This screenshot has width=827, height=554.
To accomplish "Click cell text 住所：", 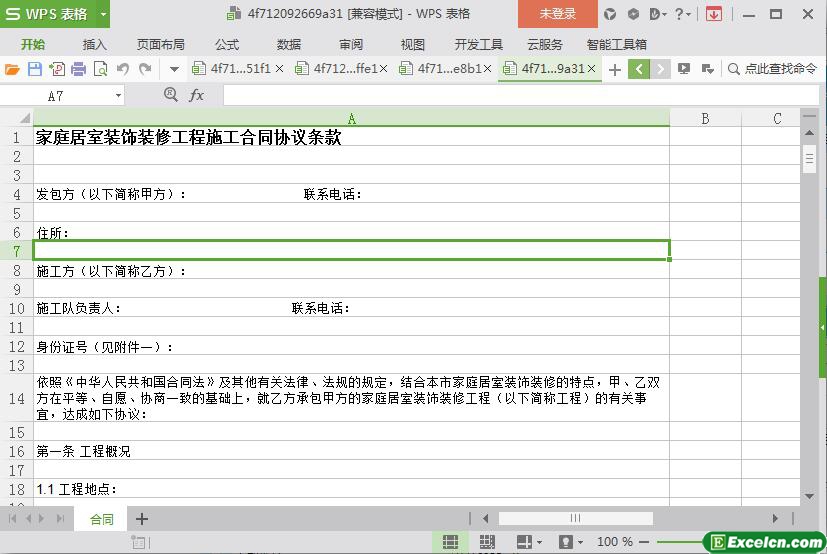I will [52, 233].
